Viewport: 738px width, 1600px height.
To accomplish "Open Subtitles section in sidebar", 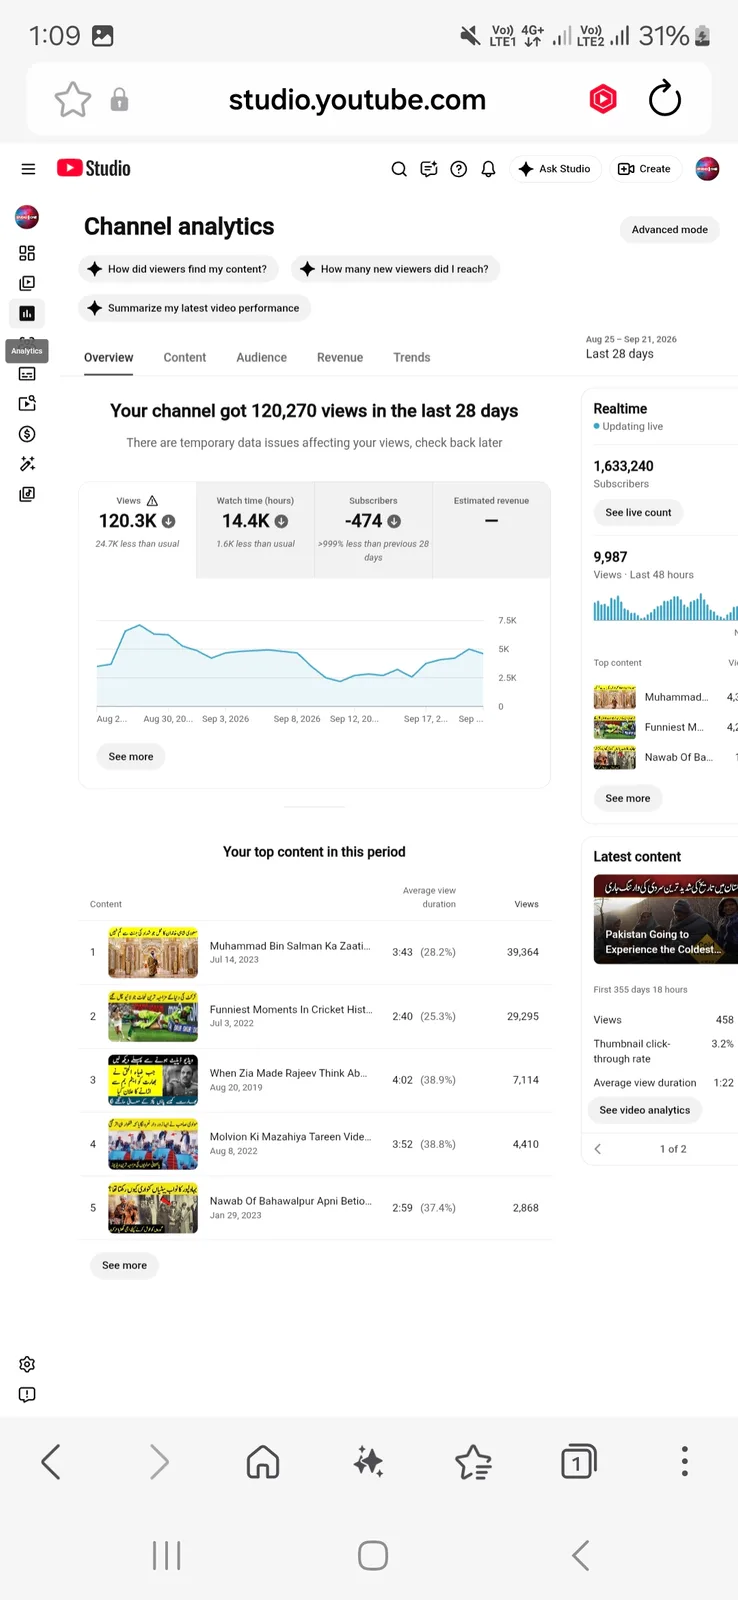I will click(27, 374).
